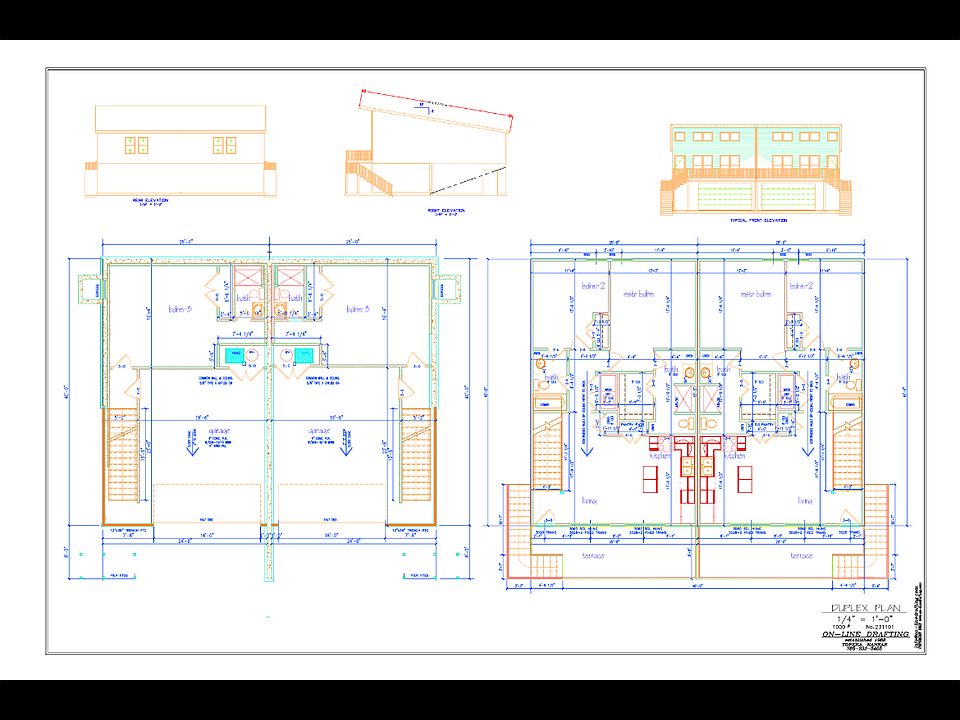
Task: Click the cyan sink in left lower unit
Action: pyautogui.click(x=234, y=355)
